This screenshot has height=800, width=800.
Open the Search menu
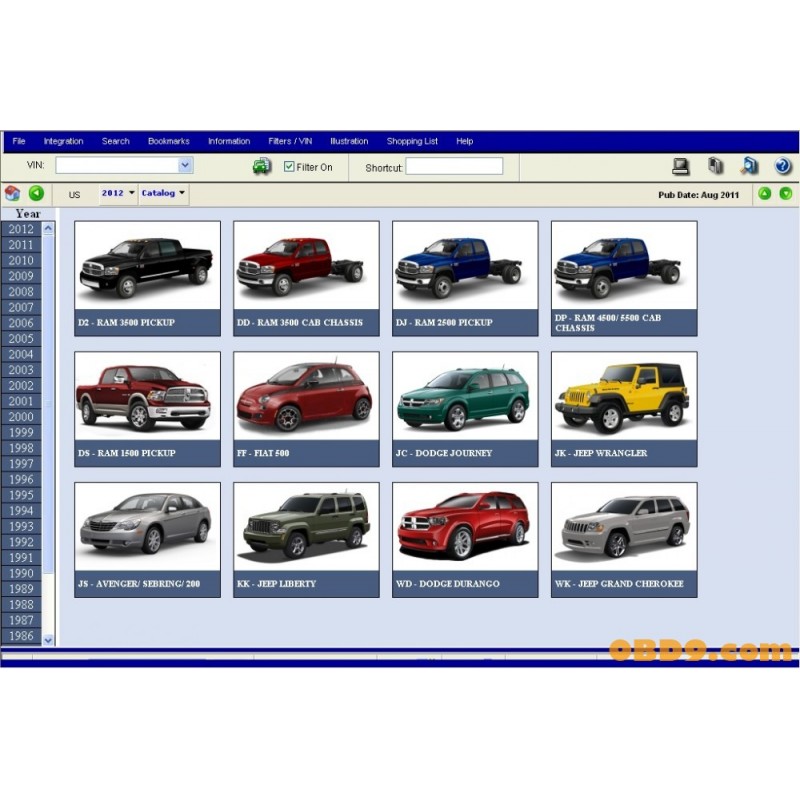tap(115, 141)
